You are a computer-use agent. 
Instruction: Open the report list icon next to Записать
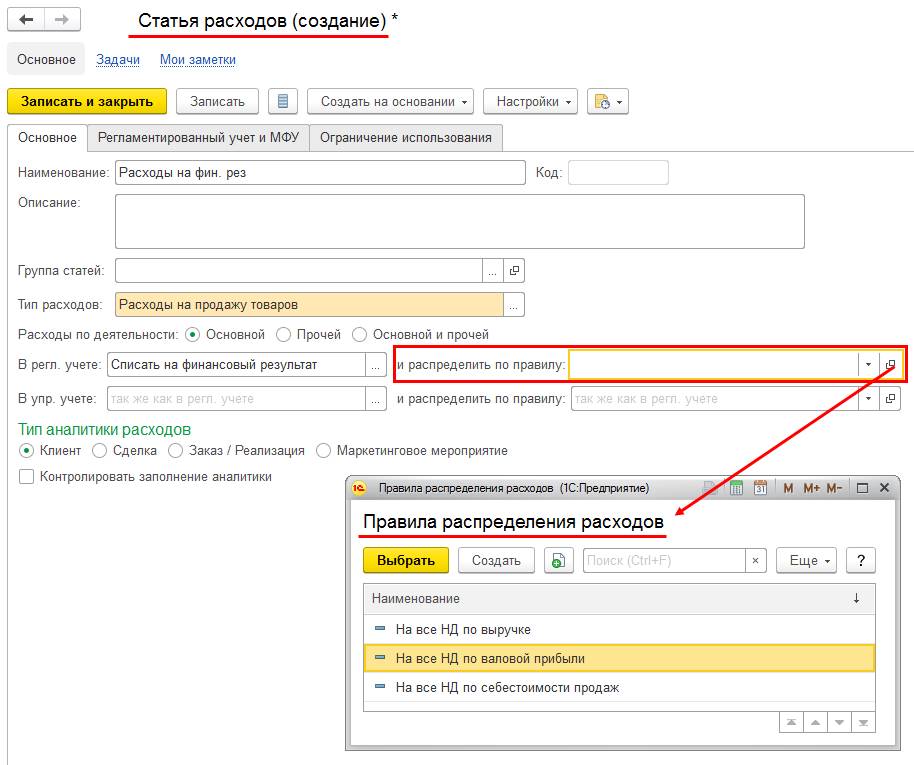[x=283, y=101]
